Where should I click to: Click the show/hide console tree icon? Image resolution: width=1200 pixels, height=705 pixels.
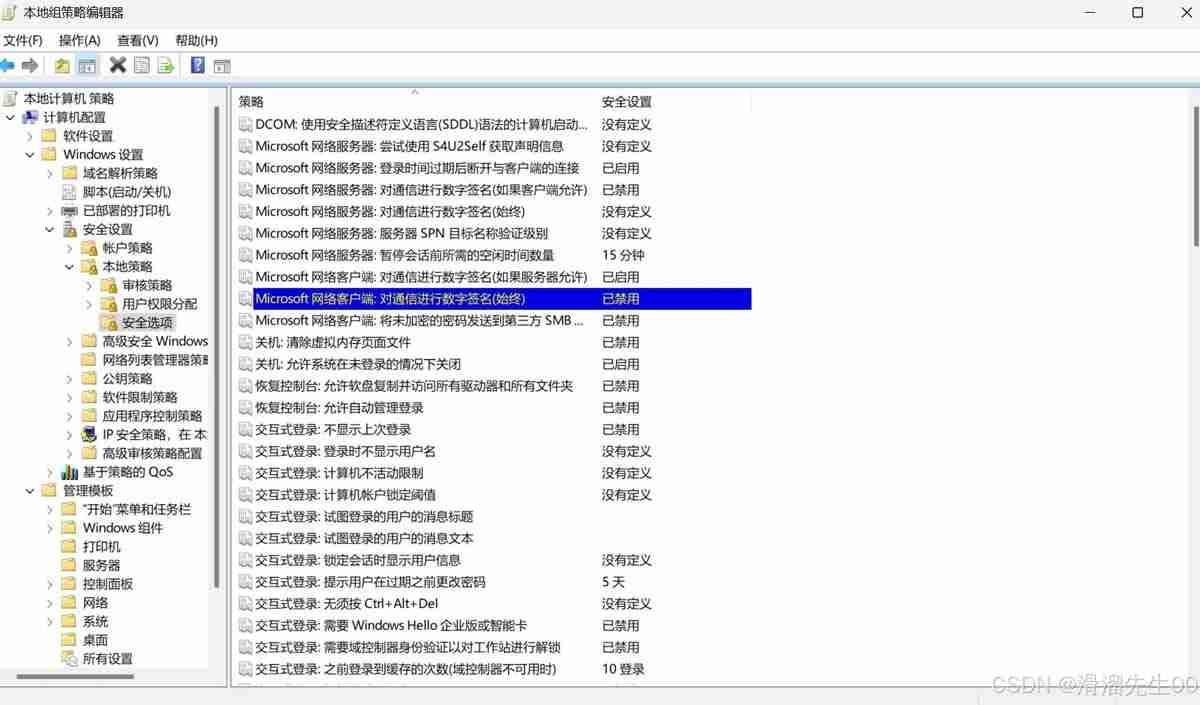[x=86, y=64]
